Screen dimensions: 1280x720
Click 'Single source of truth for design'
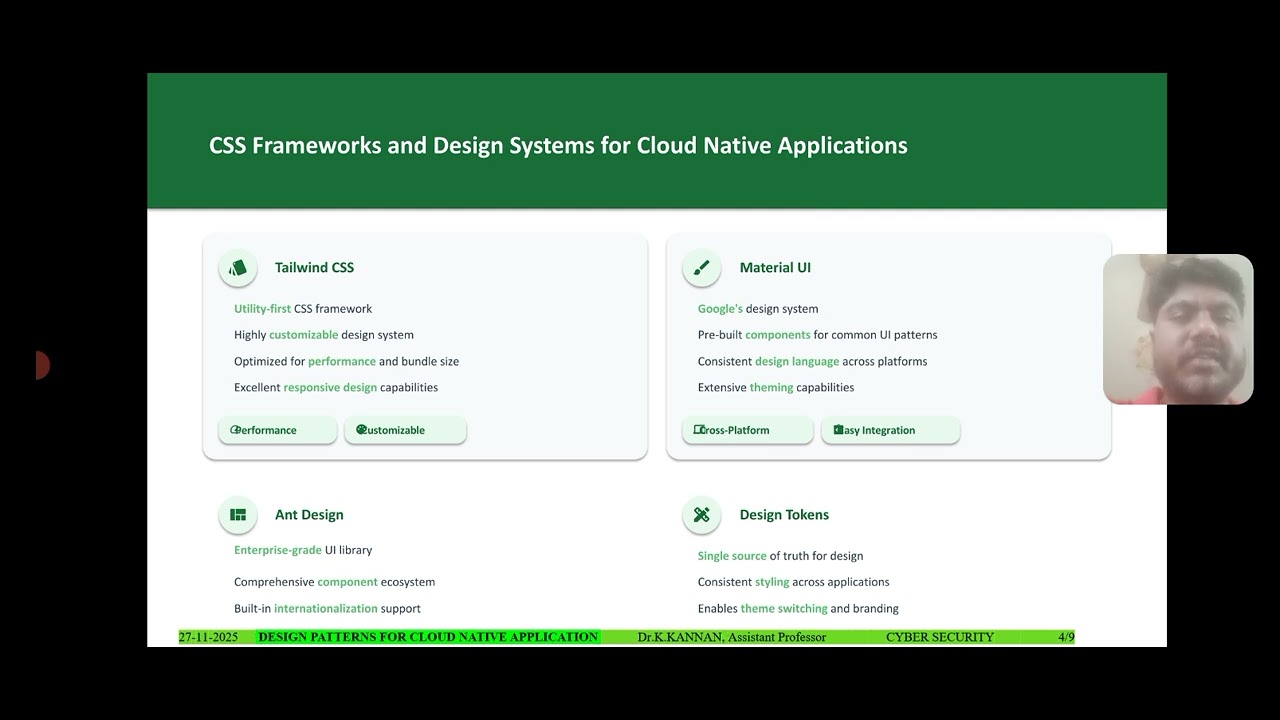point(780,556)
